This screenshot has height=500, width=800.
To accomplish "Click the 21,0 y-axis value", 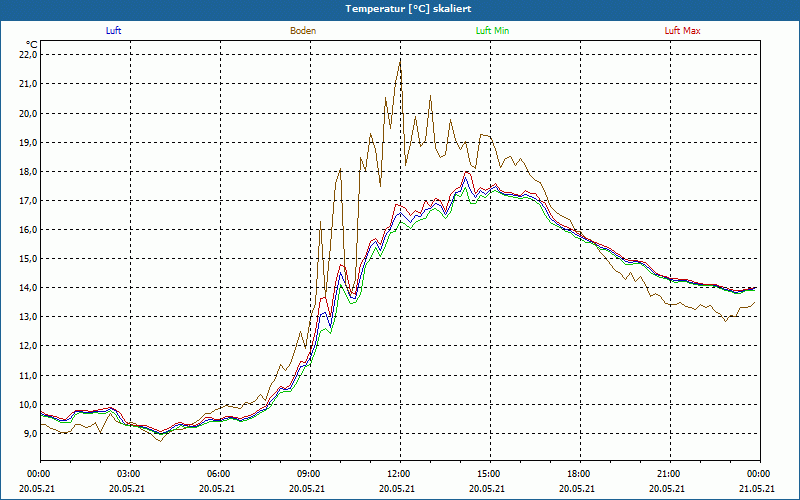I will pos(29,84).
